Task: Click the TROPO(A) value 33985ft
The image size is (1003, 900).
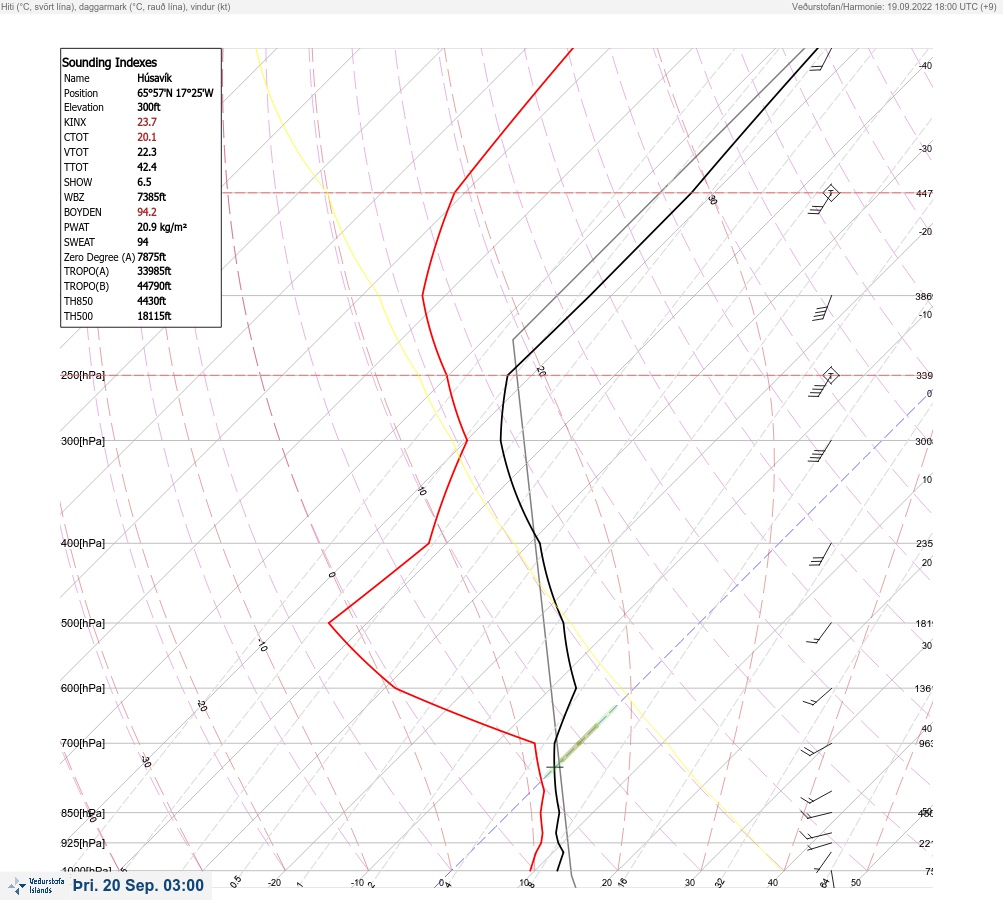Action: (154, 271)
